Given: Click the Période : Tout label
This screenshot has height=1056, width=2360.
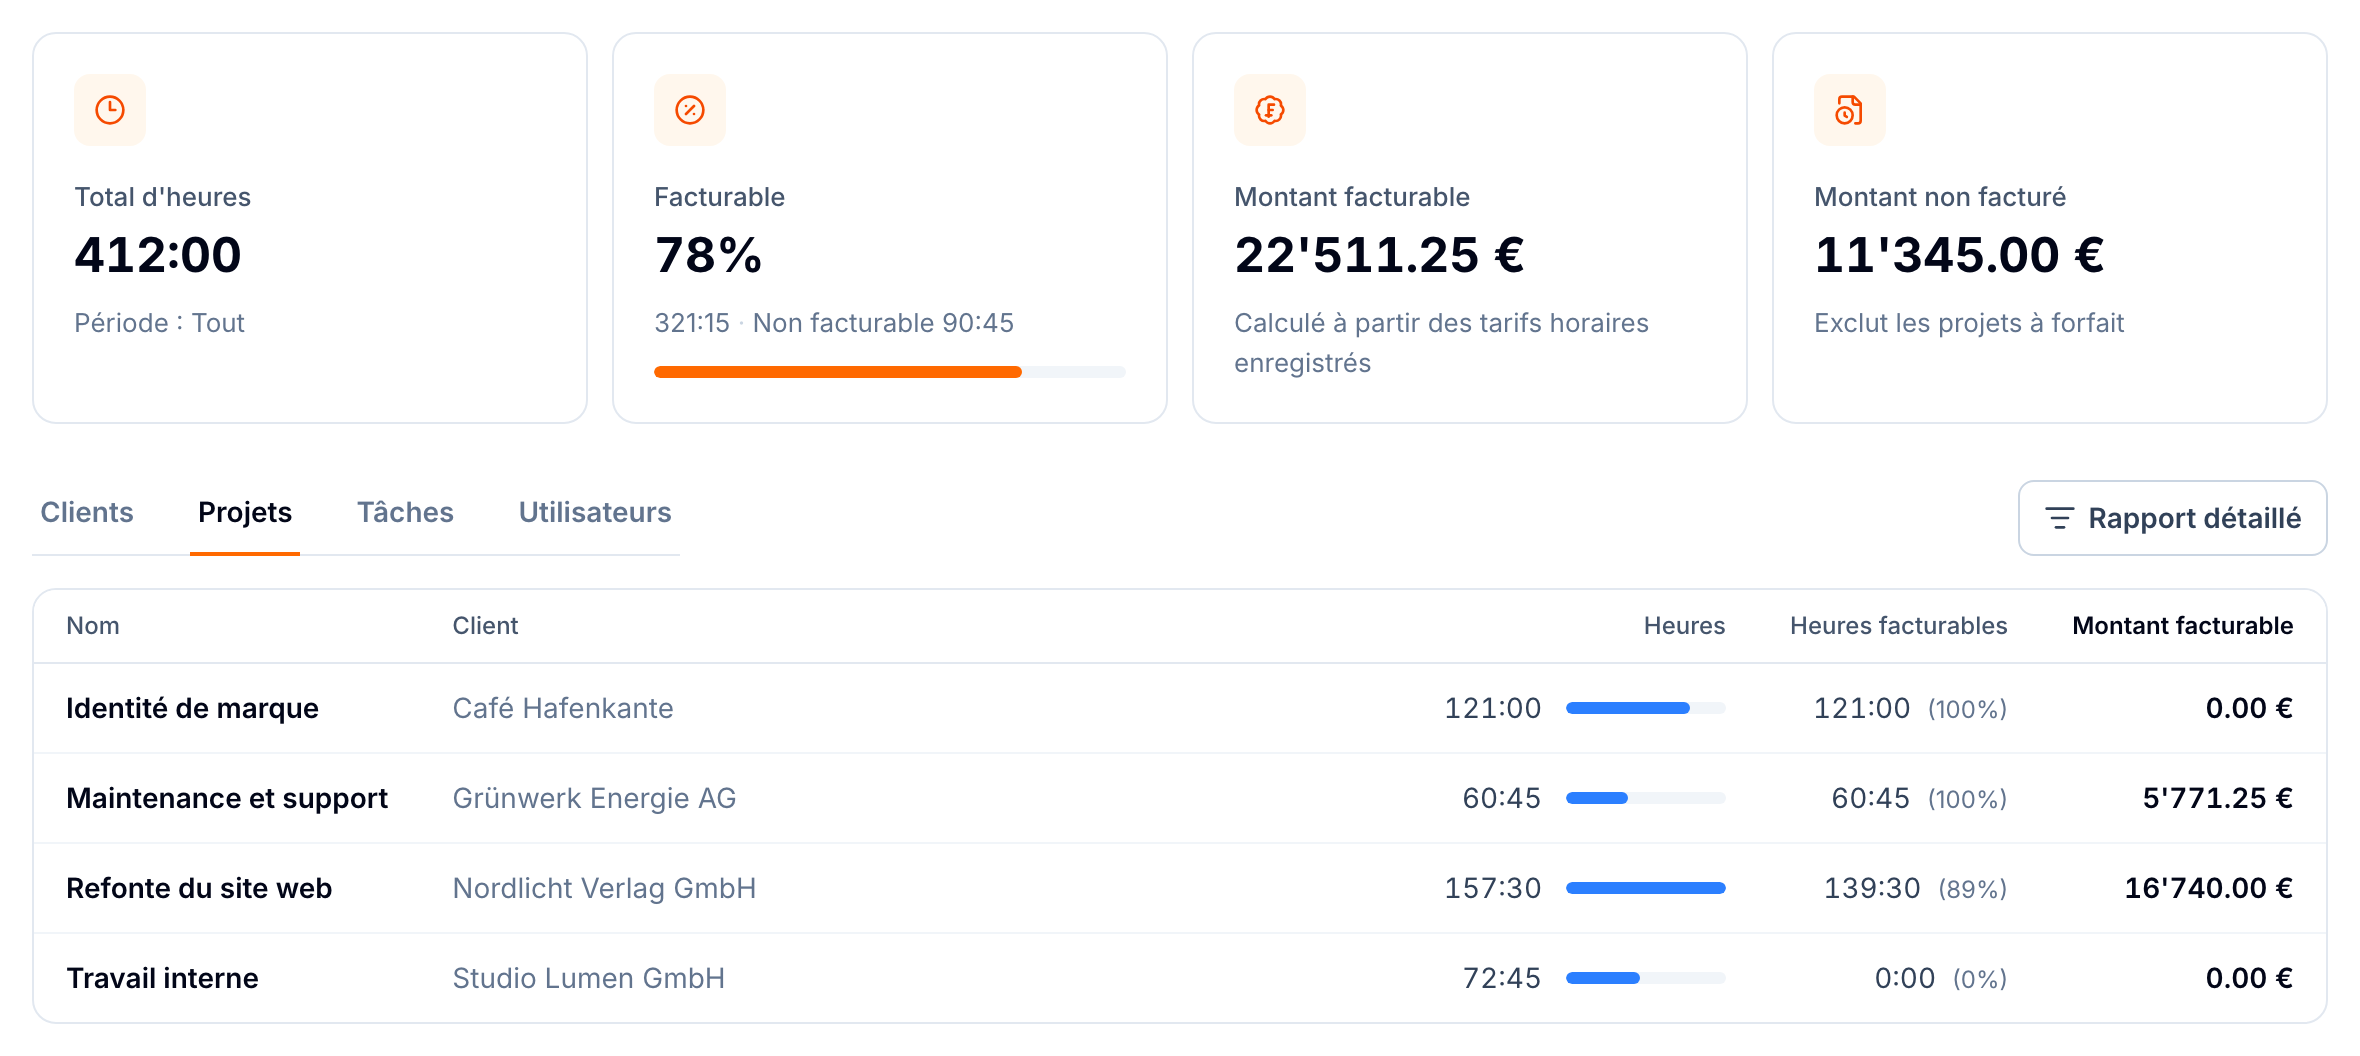Looking at the screenshot, I should coord(159,323).
